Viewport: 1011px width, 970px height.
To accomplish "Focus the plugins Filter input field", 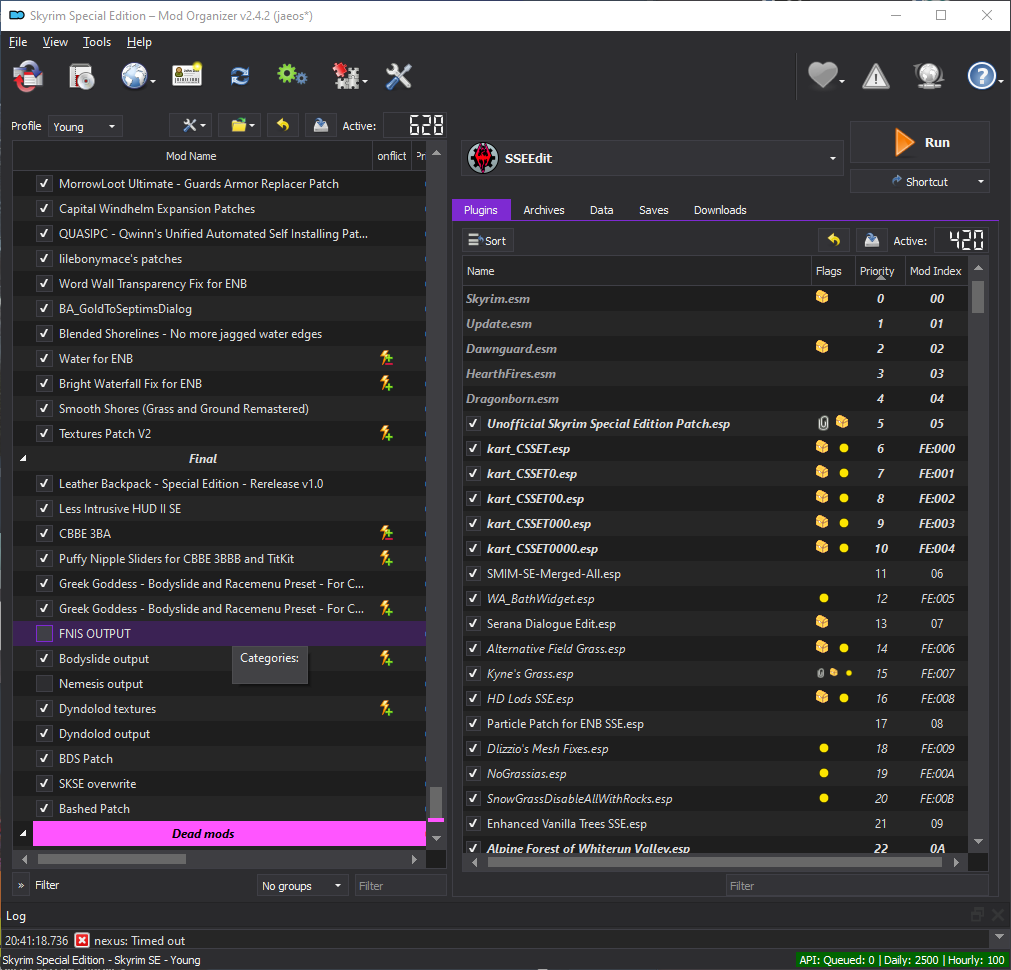I will 856,886.
